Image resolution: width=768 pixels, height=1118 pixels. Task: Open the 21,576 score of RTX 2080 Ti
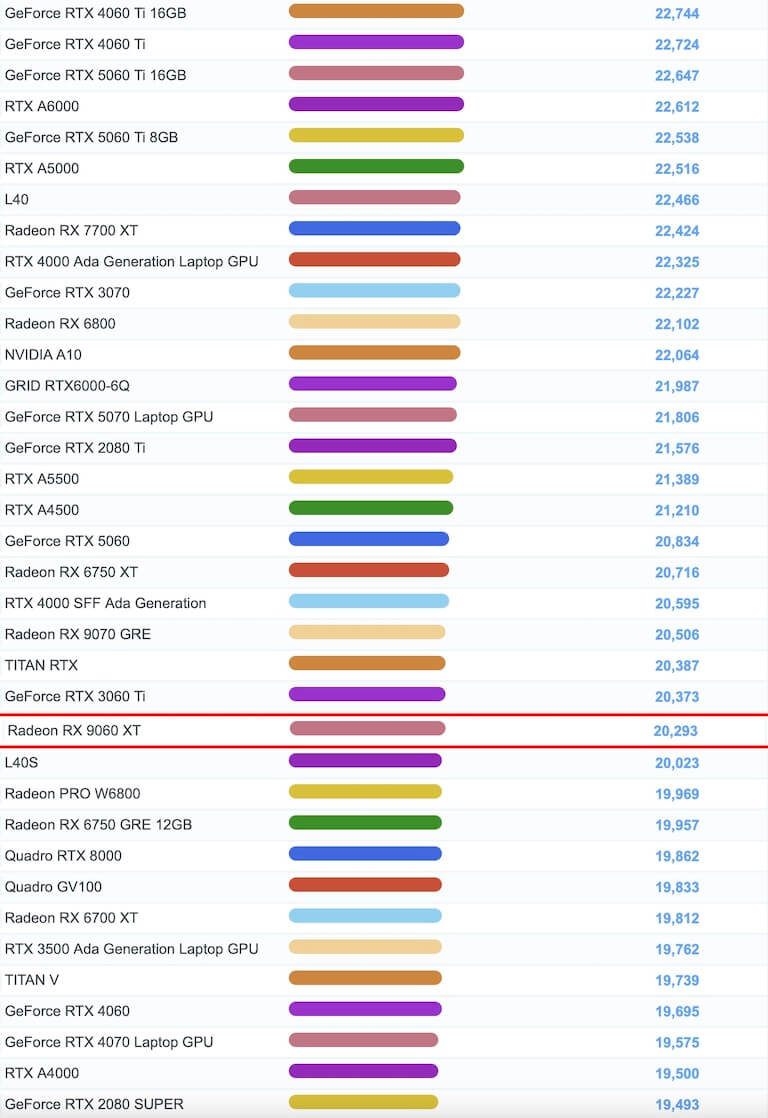[677, 448]
